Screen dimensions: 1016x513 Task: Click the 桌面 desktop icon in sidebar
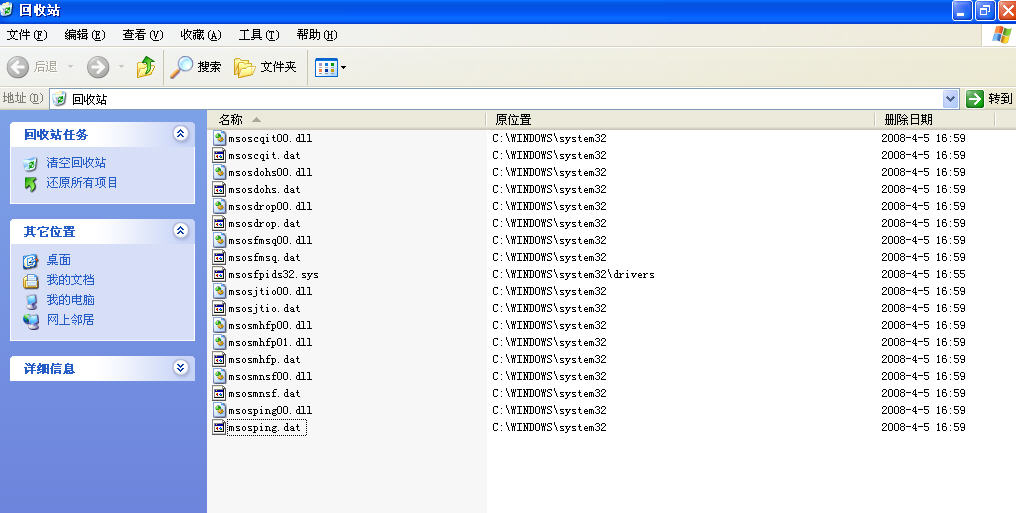point(30,261)
